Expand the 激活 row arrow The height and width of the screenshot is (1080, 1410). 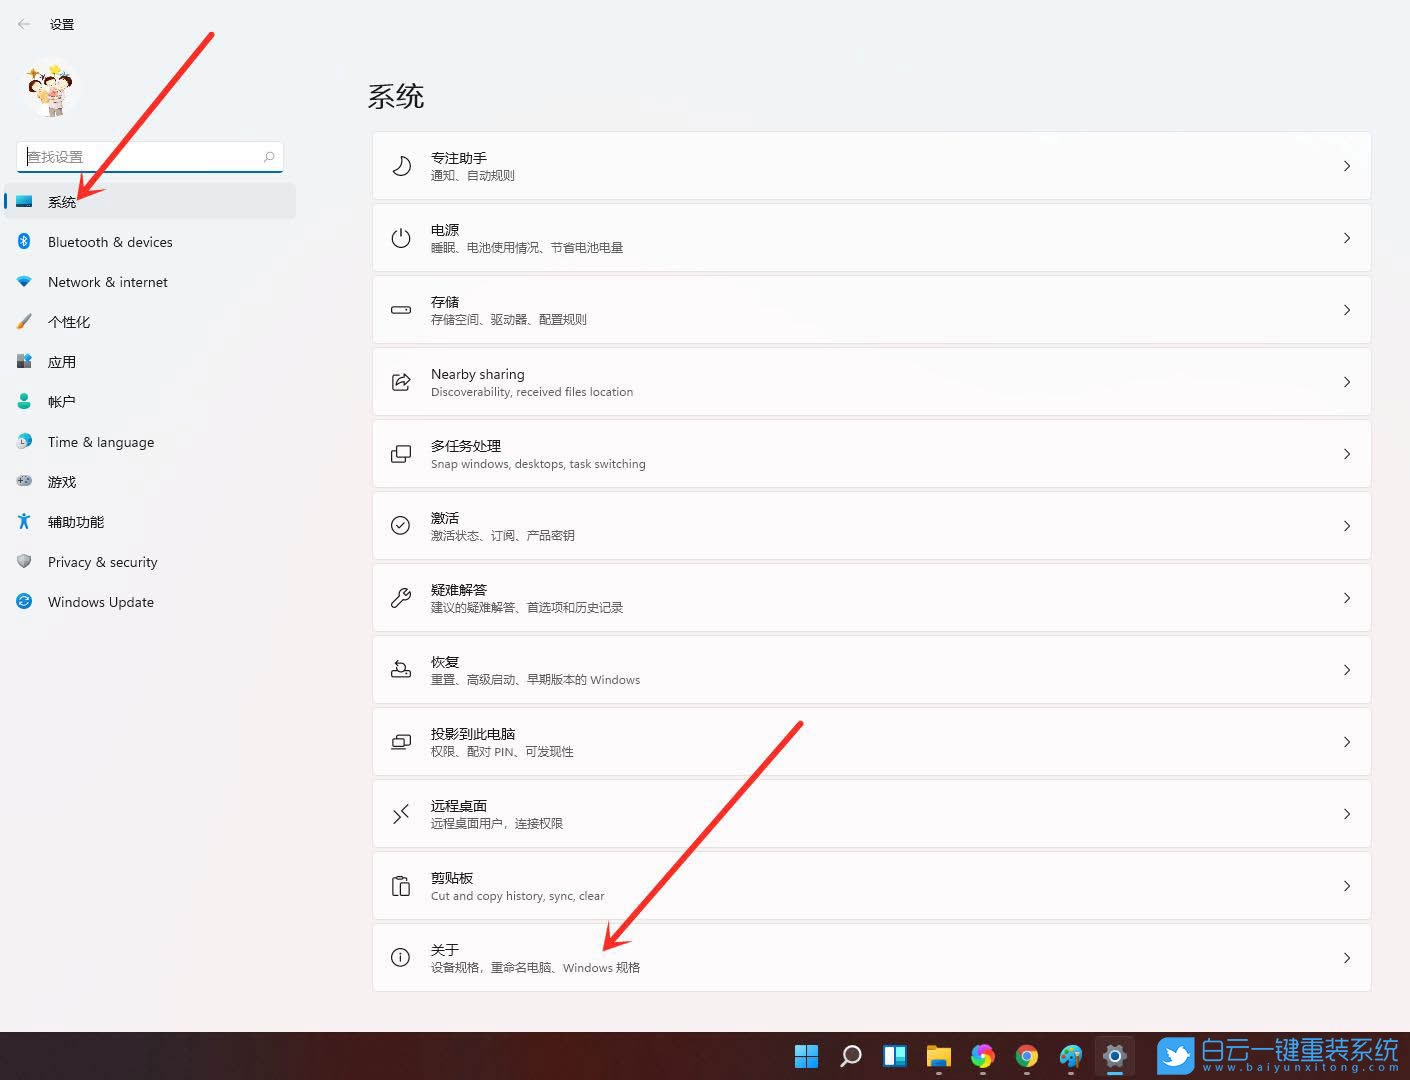coord(1347,526)
